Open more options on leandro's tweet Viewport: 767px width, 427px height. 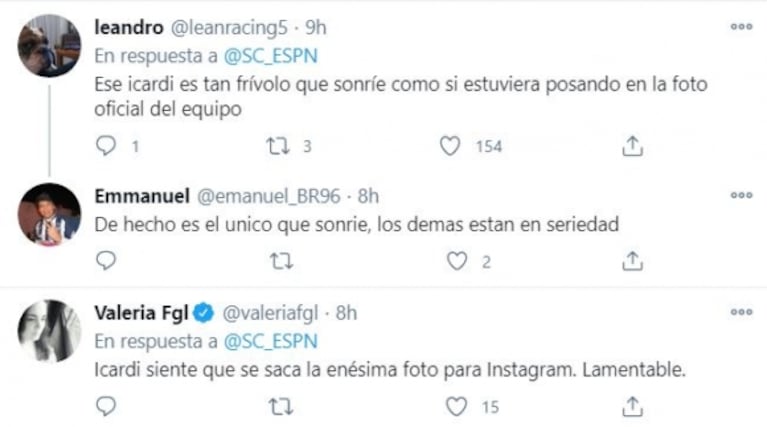(x=741, y=27)
